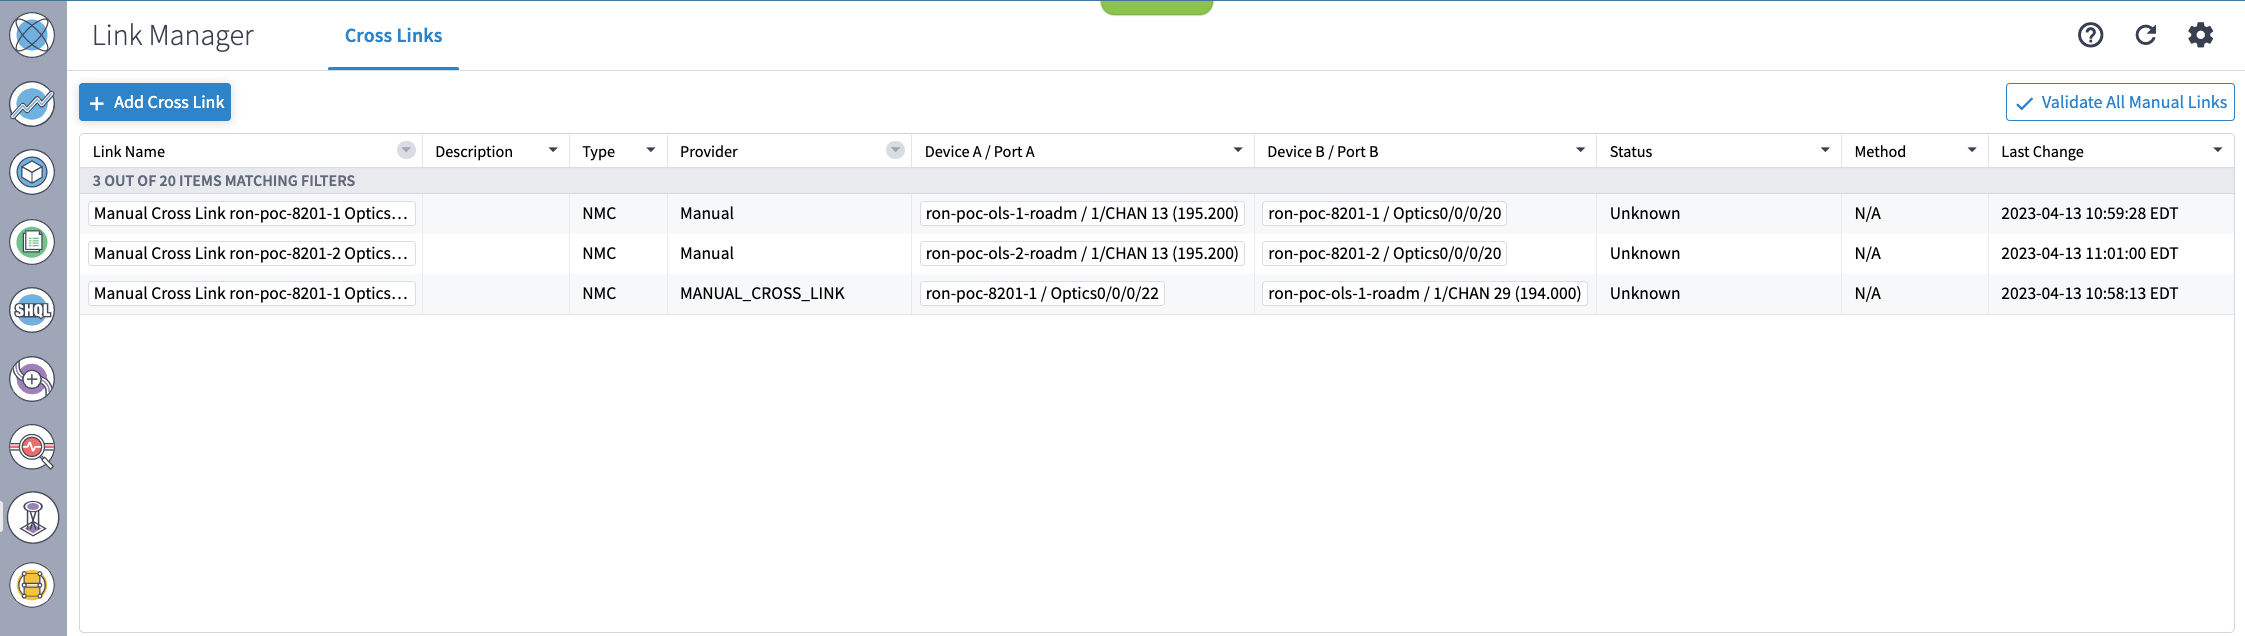Open the Link Name column filter

click(406, 150)
